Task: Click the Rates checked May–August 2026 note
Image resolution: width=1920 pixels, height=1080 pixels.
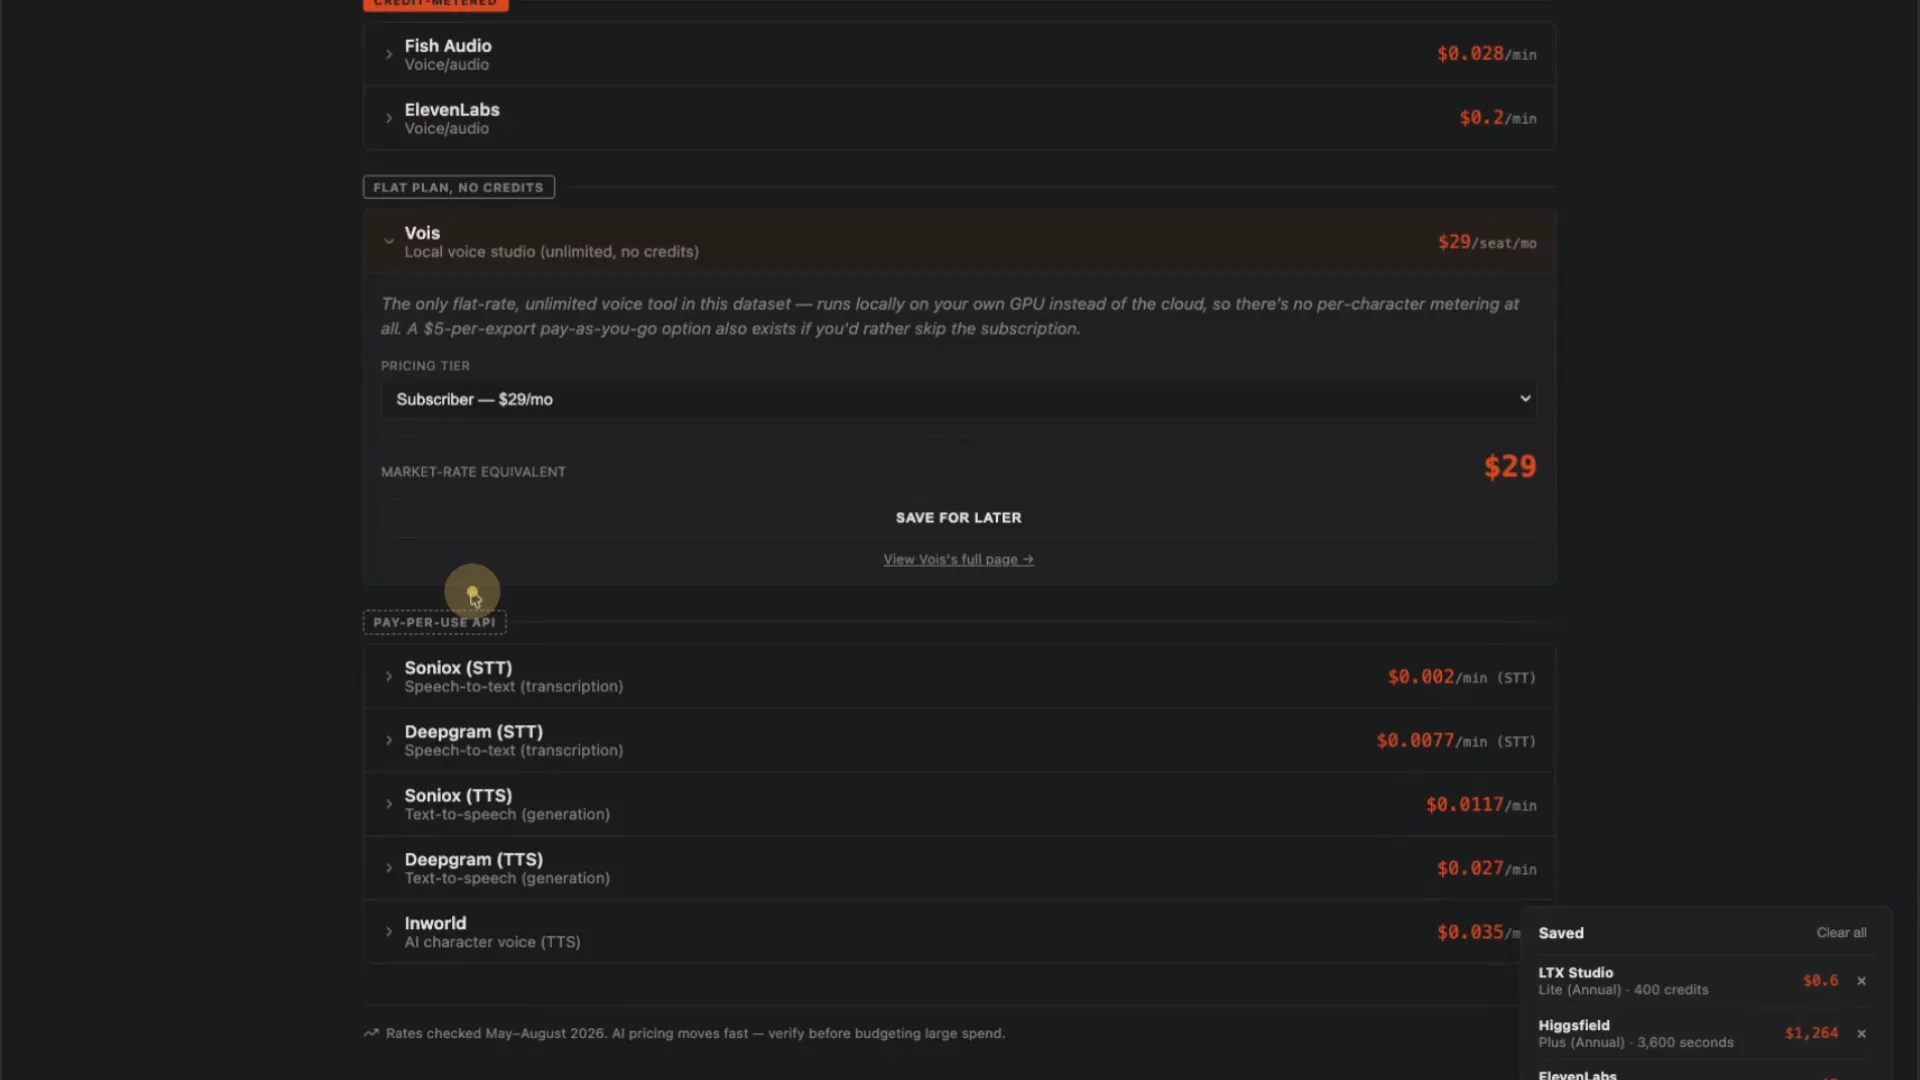Action: point(695,1033)
